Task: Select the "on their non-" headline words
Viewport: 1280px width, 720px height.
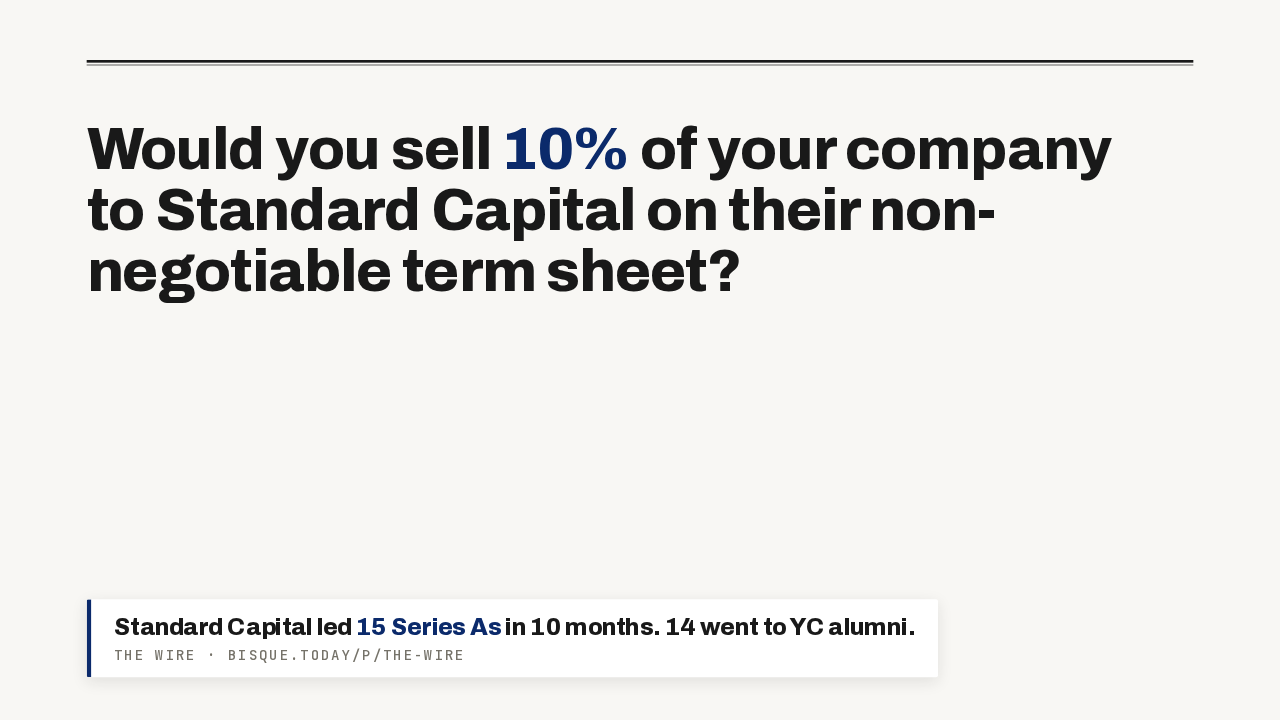Action: pos(821,211)
